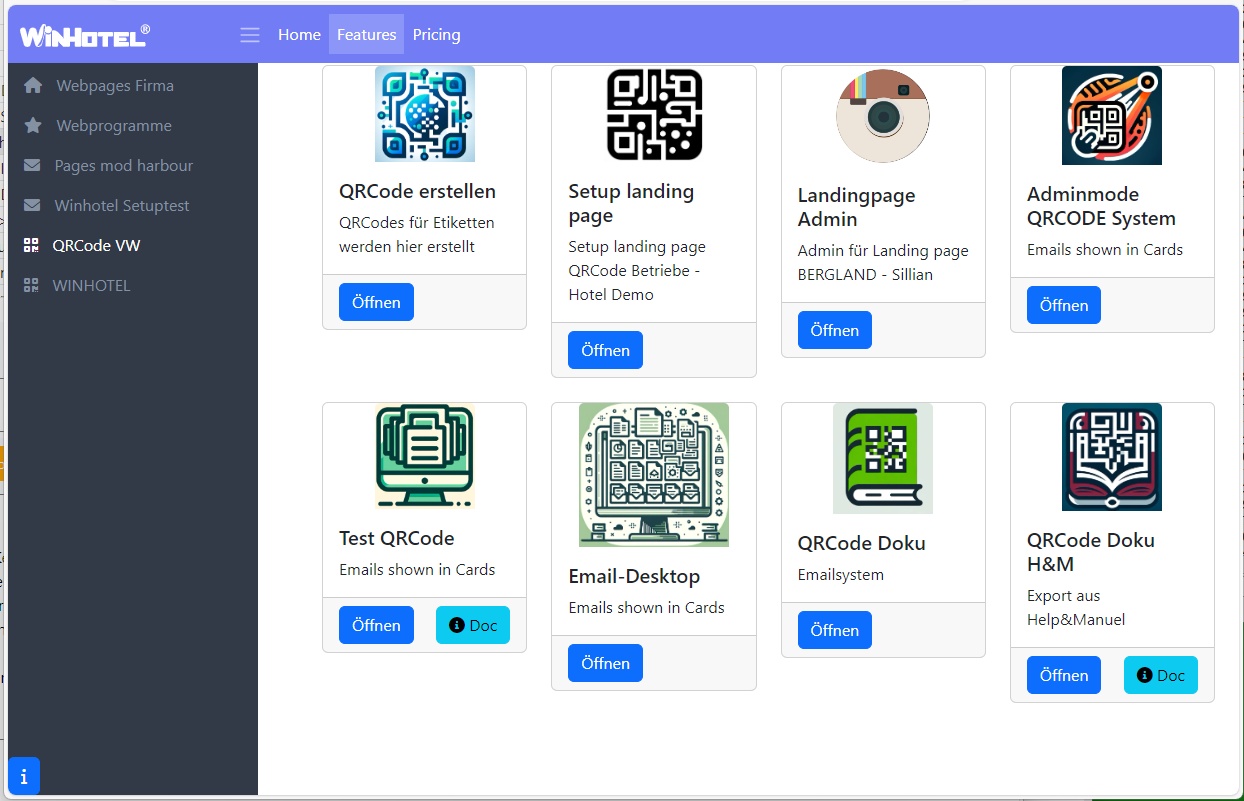
Task: Open Email-Desktop via Öffnen
Action: point(605,663)
